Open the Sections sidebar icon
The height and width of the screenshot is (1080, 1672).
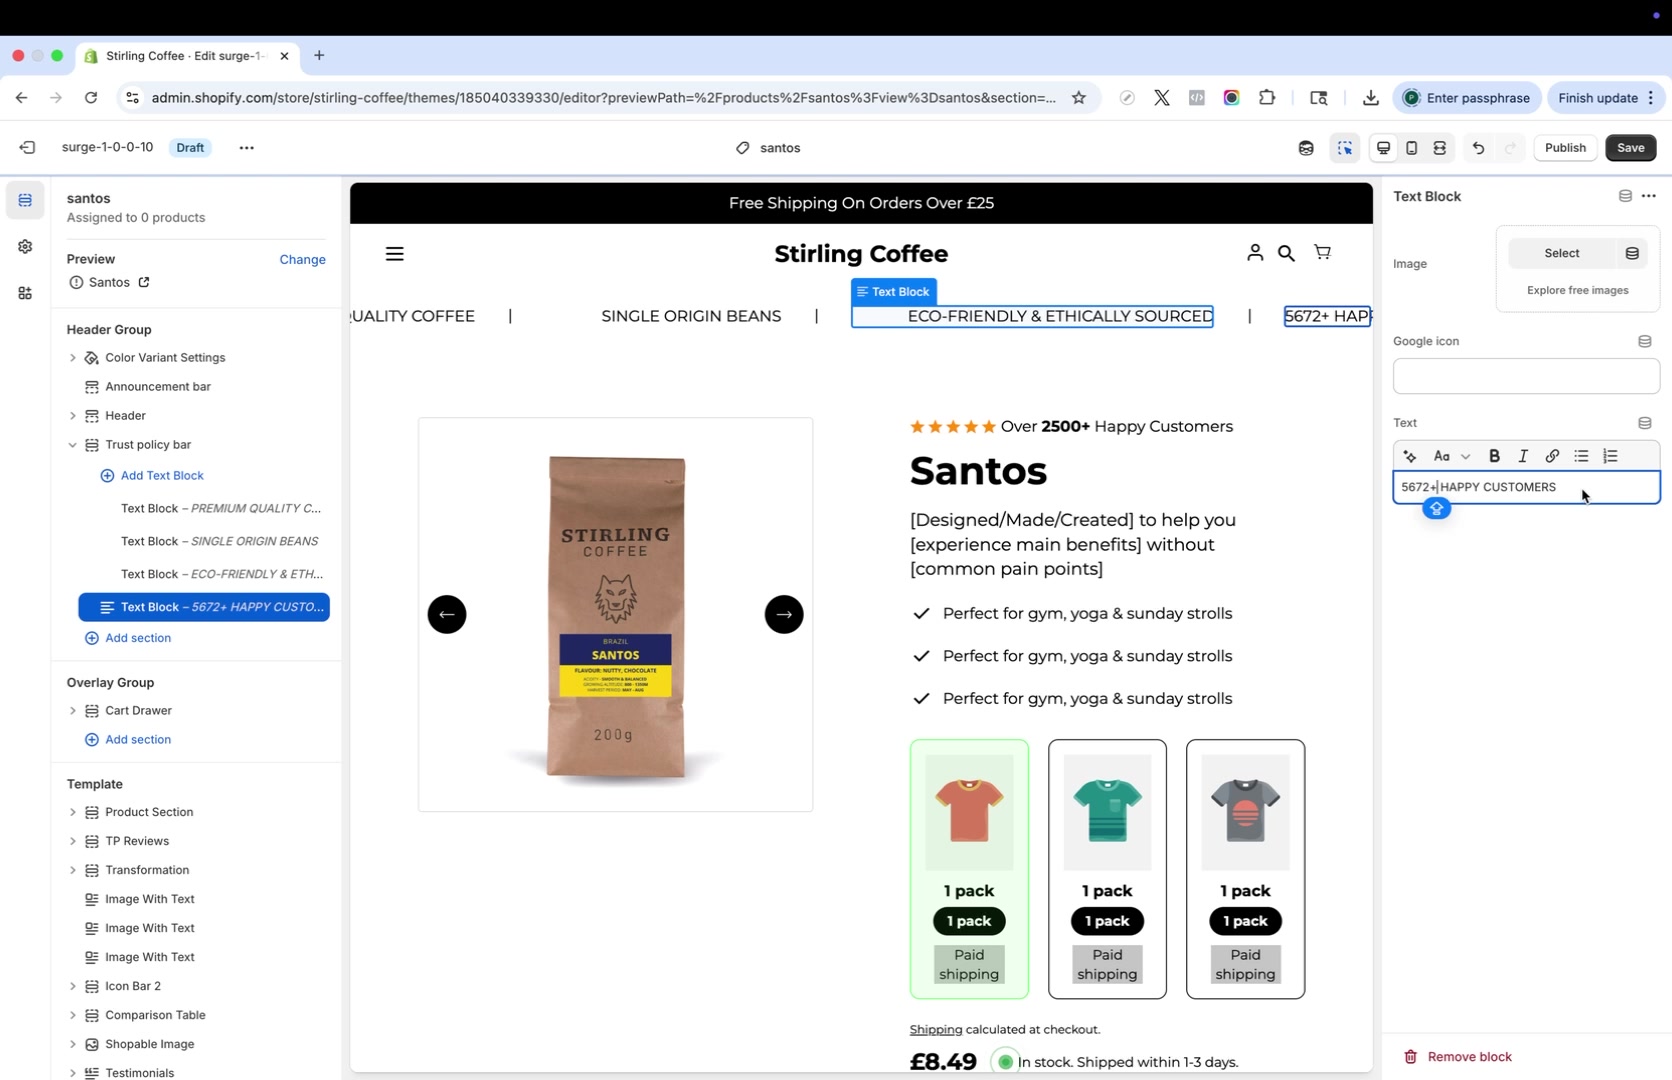pyautogui.click(x=25, y=201)
